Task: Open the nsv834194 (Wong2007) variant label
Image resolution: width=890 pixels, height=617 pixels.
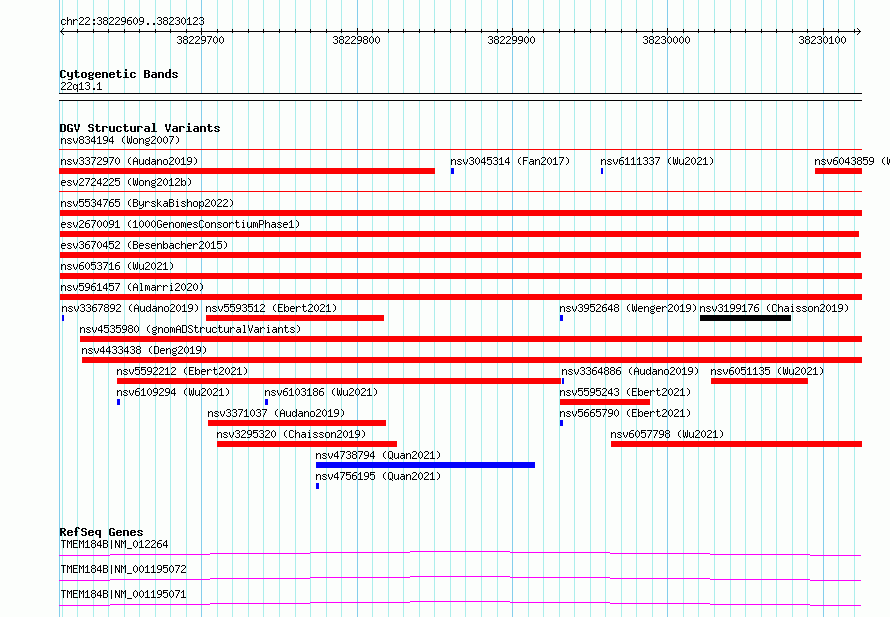Action: [120, 140]
